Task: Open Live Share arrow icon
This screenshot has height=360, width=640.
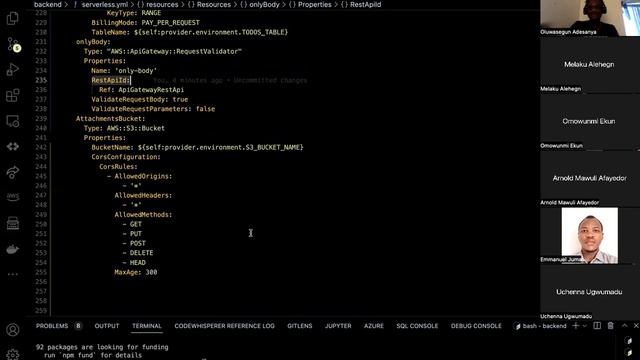Action: pyautogui.click(x=13, y=172)
